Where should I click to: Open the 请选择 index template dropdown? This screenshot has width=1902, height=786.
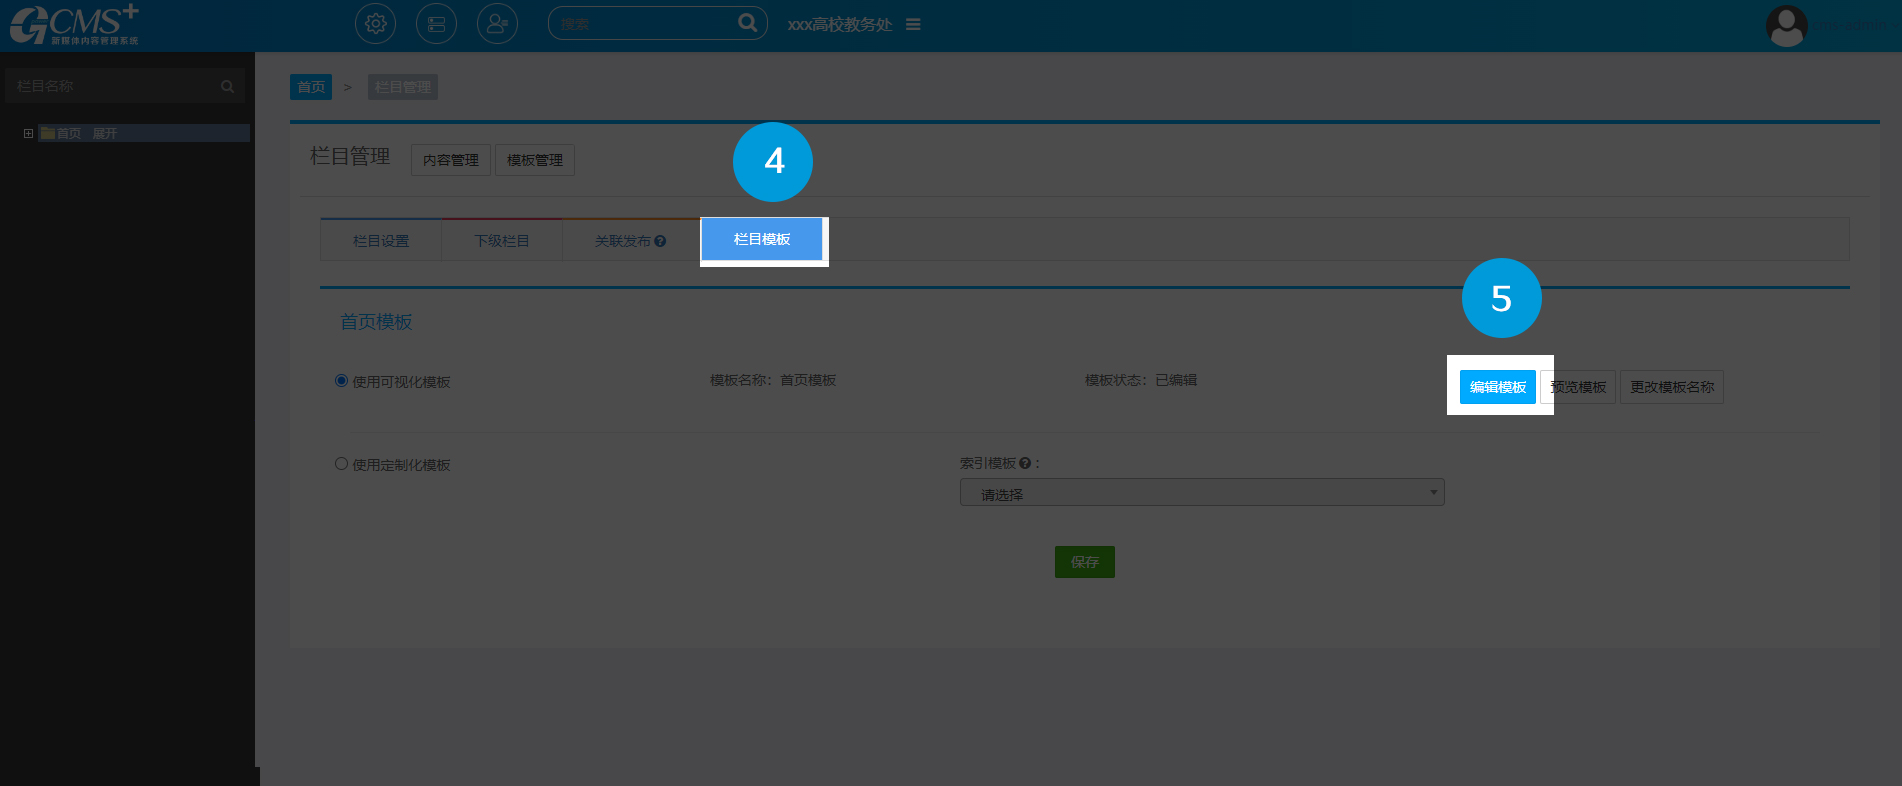click(1201, 493)
